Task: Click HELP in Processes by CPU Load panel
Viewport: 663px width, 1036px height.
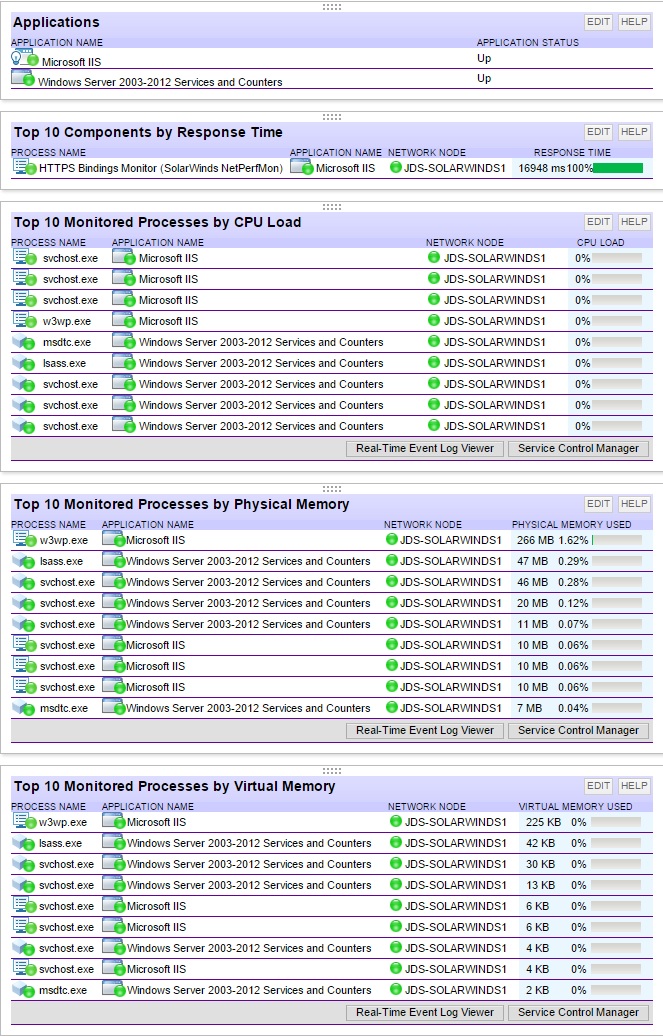Action: [x=633, y=222]
